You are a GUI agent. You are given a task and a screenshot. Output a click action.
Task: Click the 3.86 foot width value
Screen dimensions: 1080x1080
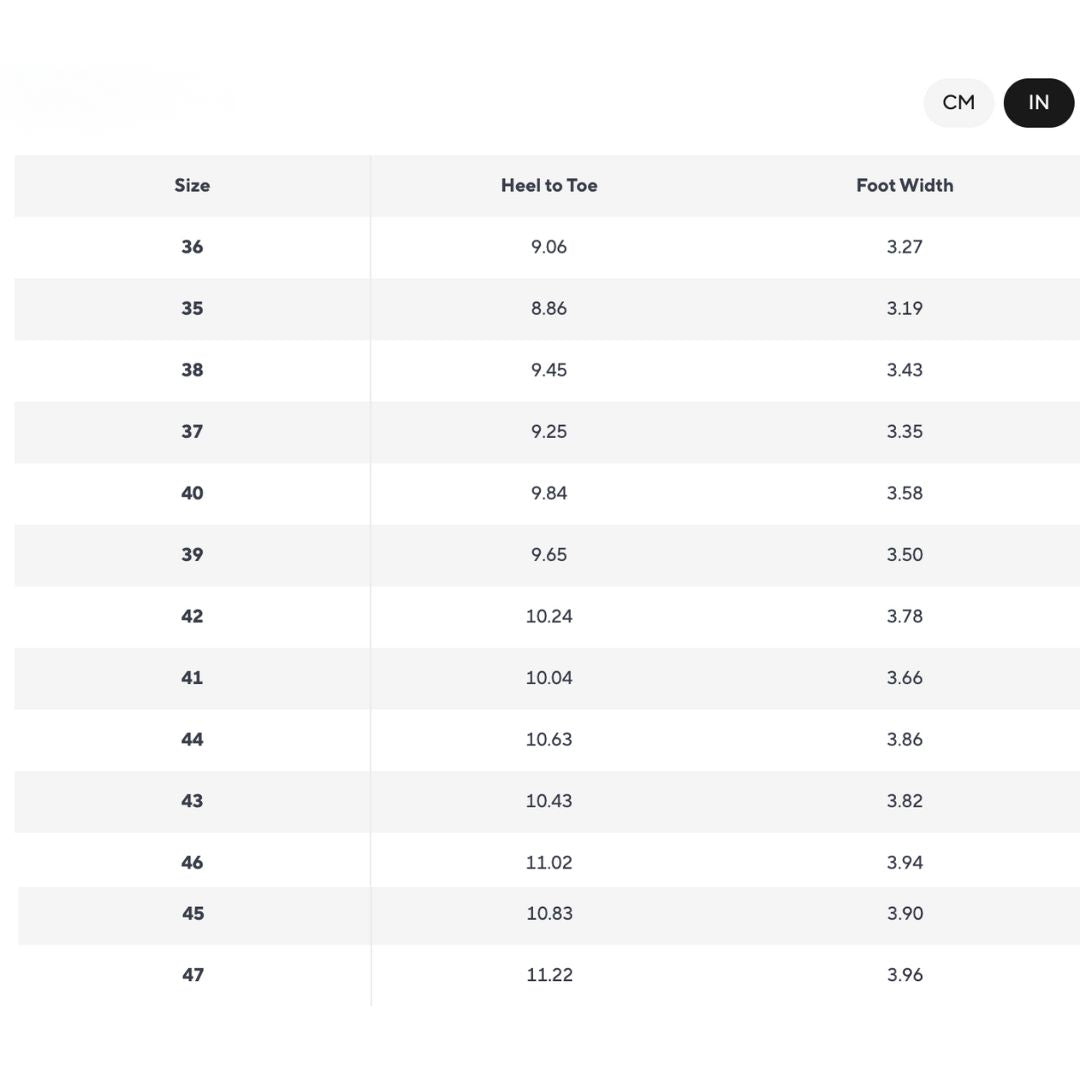click(904, 739)
